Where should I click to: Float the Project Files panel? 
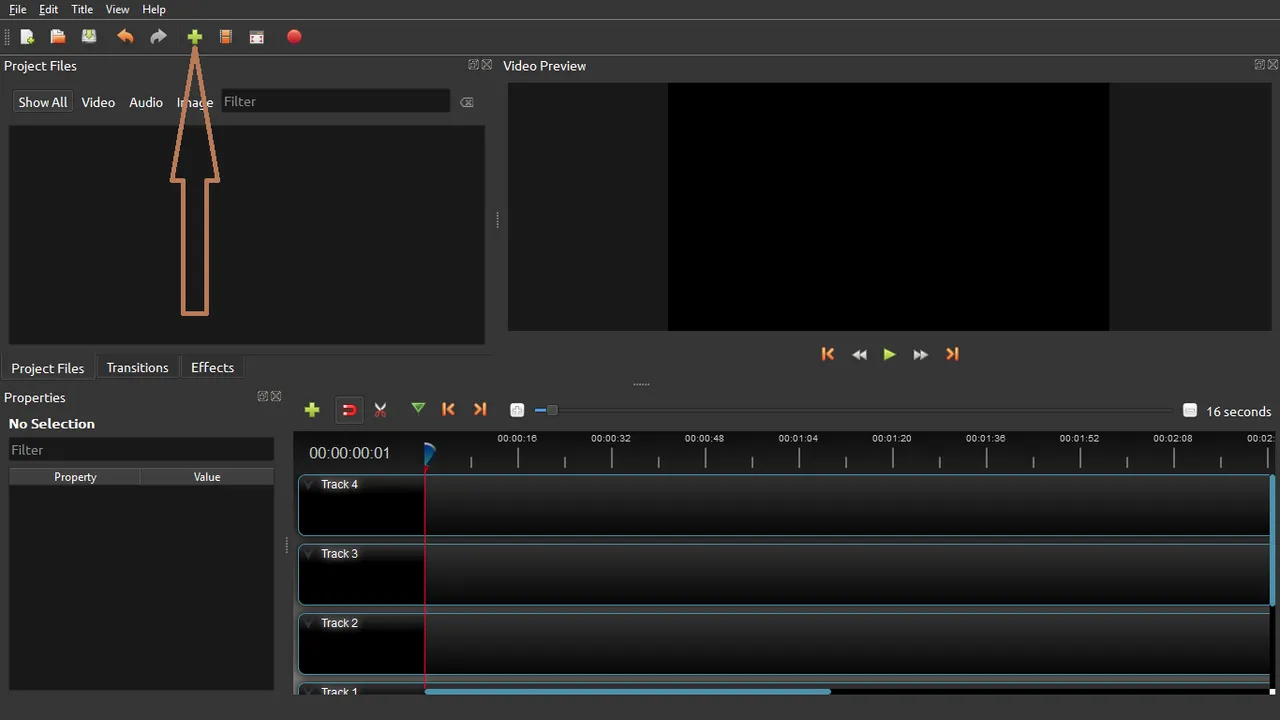coord(473,65)
